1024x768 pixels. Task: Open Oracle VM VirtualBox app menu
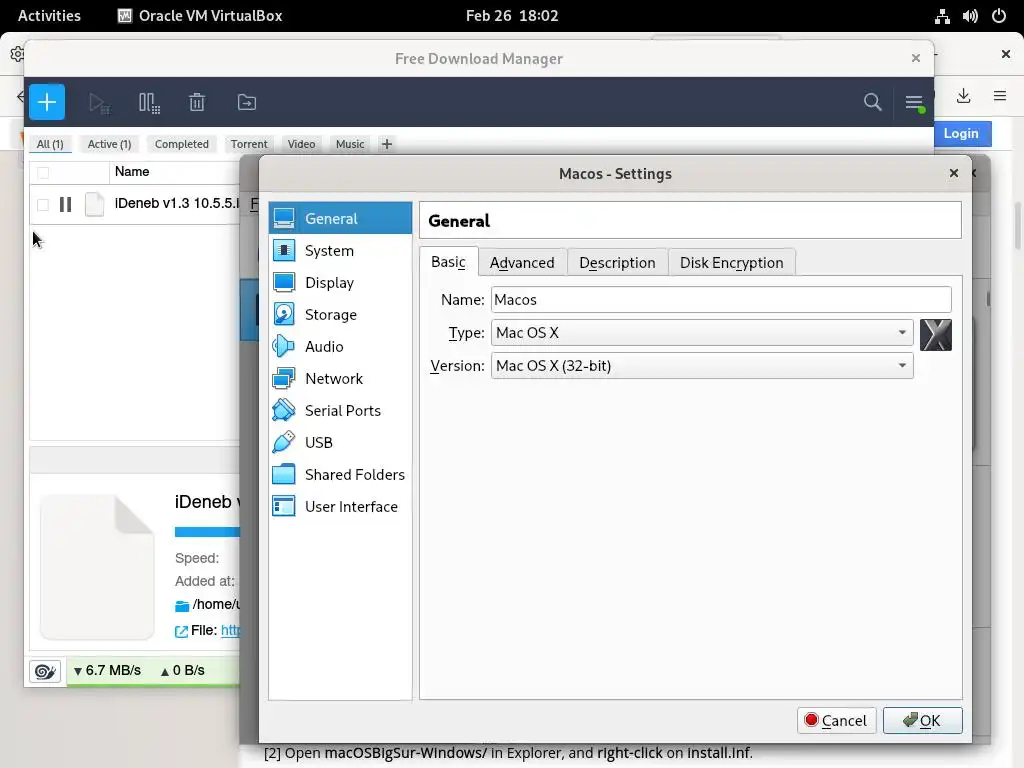200,16
